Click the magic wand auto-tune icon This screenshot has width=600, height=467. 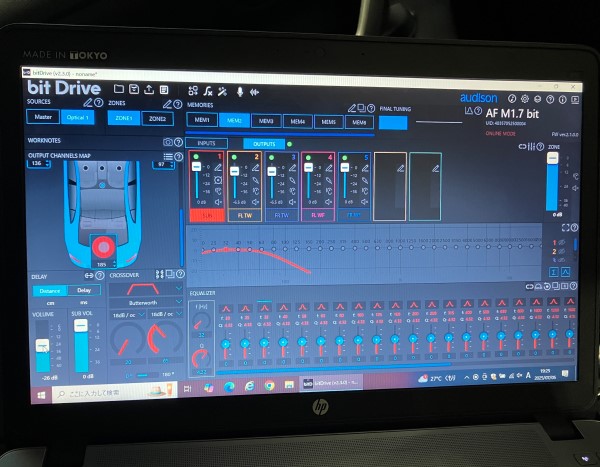pos(222,91)
